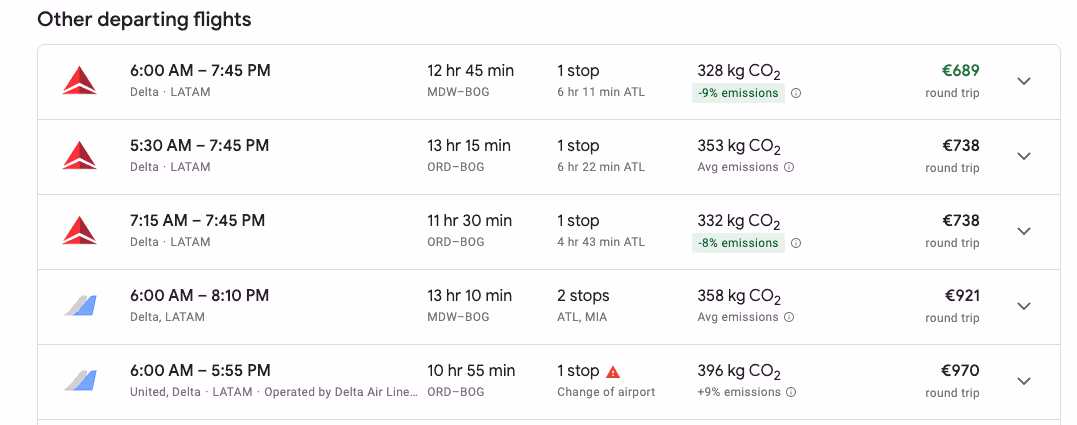Expand the 7:15 AM €738 flight details
Image resolution: width=1077 pixels, height=425 pixels.
(x=1023, y=231)
